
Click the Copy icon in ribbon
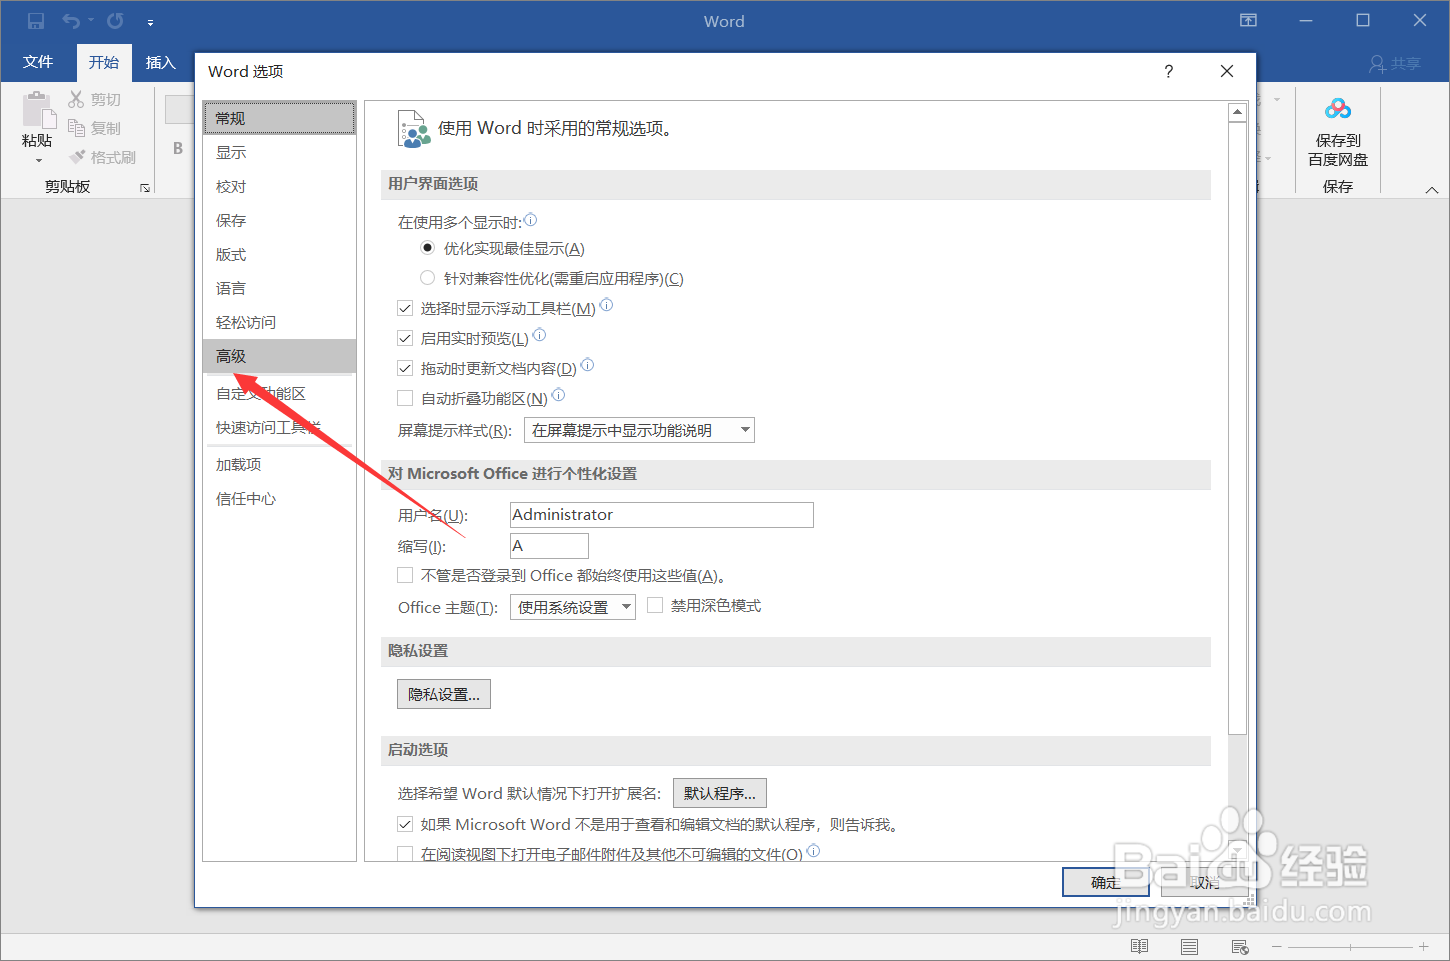pyautogui.click(x=76, y=128)
